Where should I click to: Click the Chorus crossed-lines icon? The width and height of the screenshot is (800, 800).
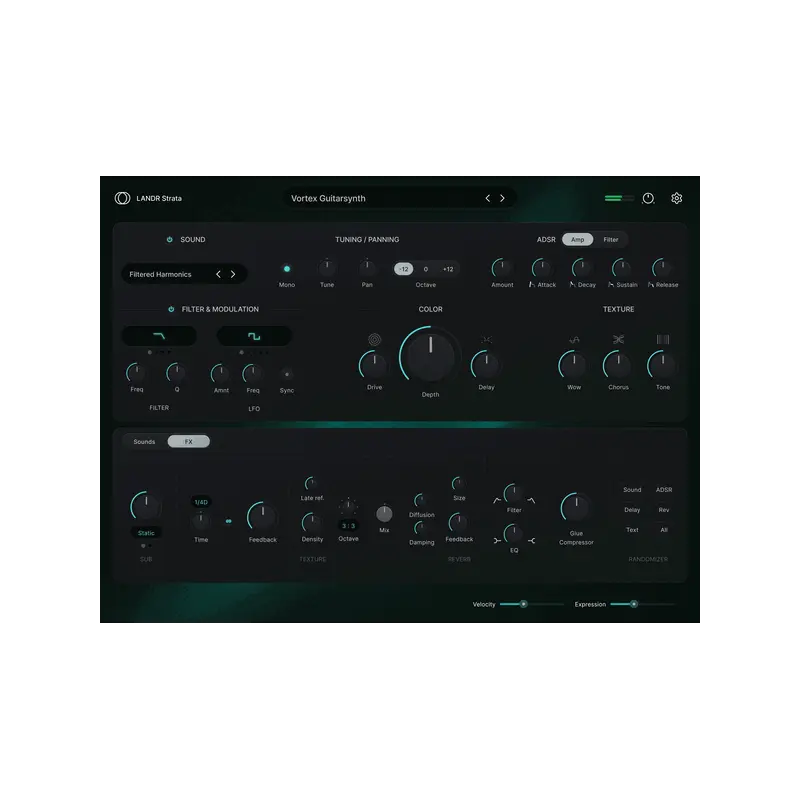[x=618, y=340]
